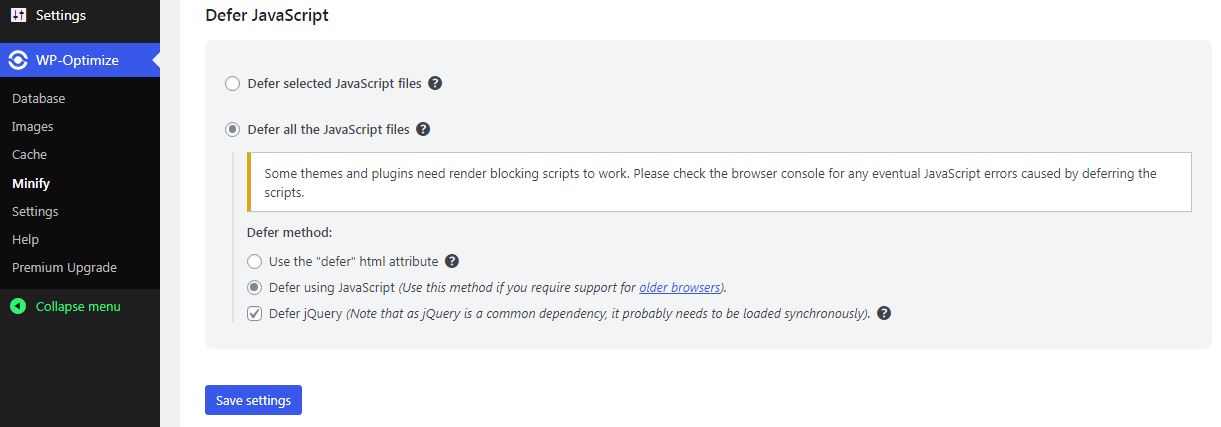
Task: Click the WP-Optimize logo icon in sidebar
Action: [x=18, y=60]
